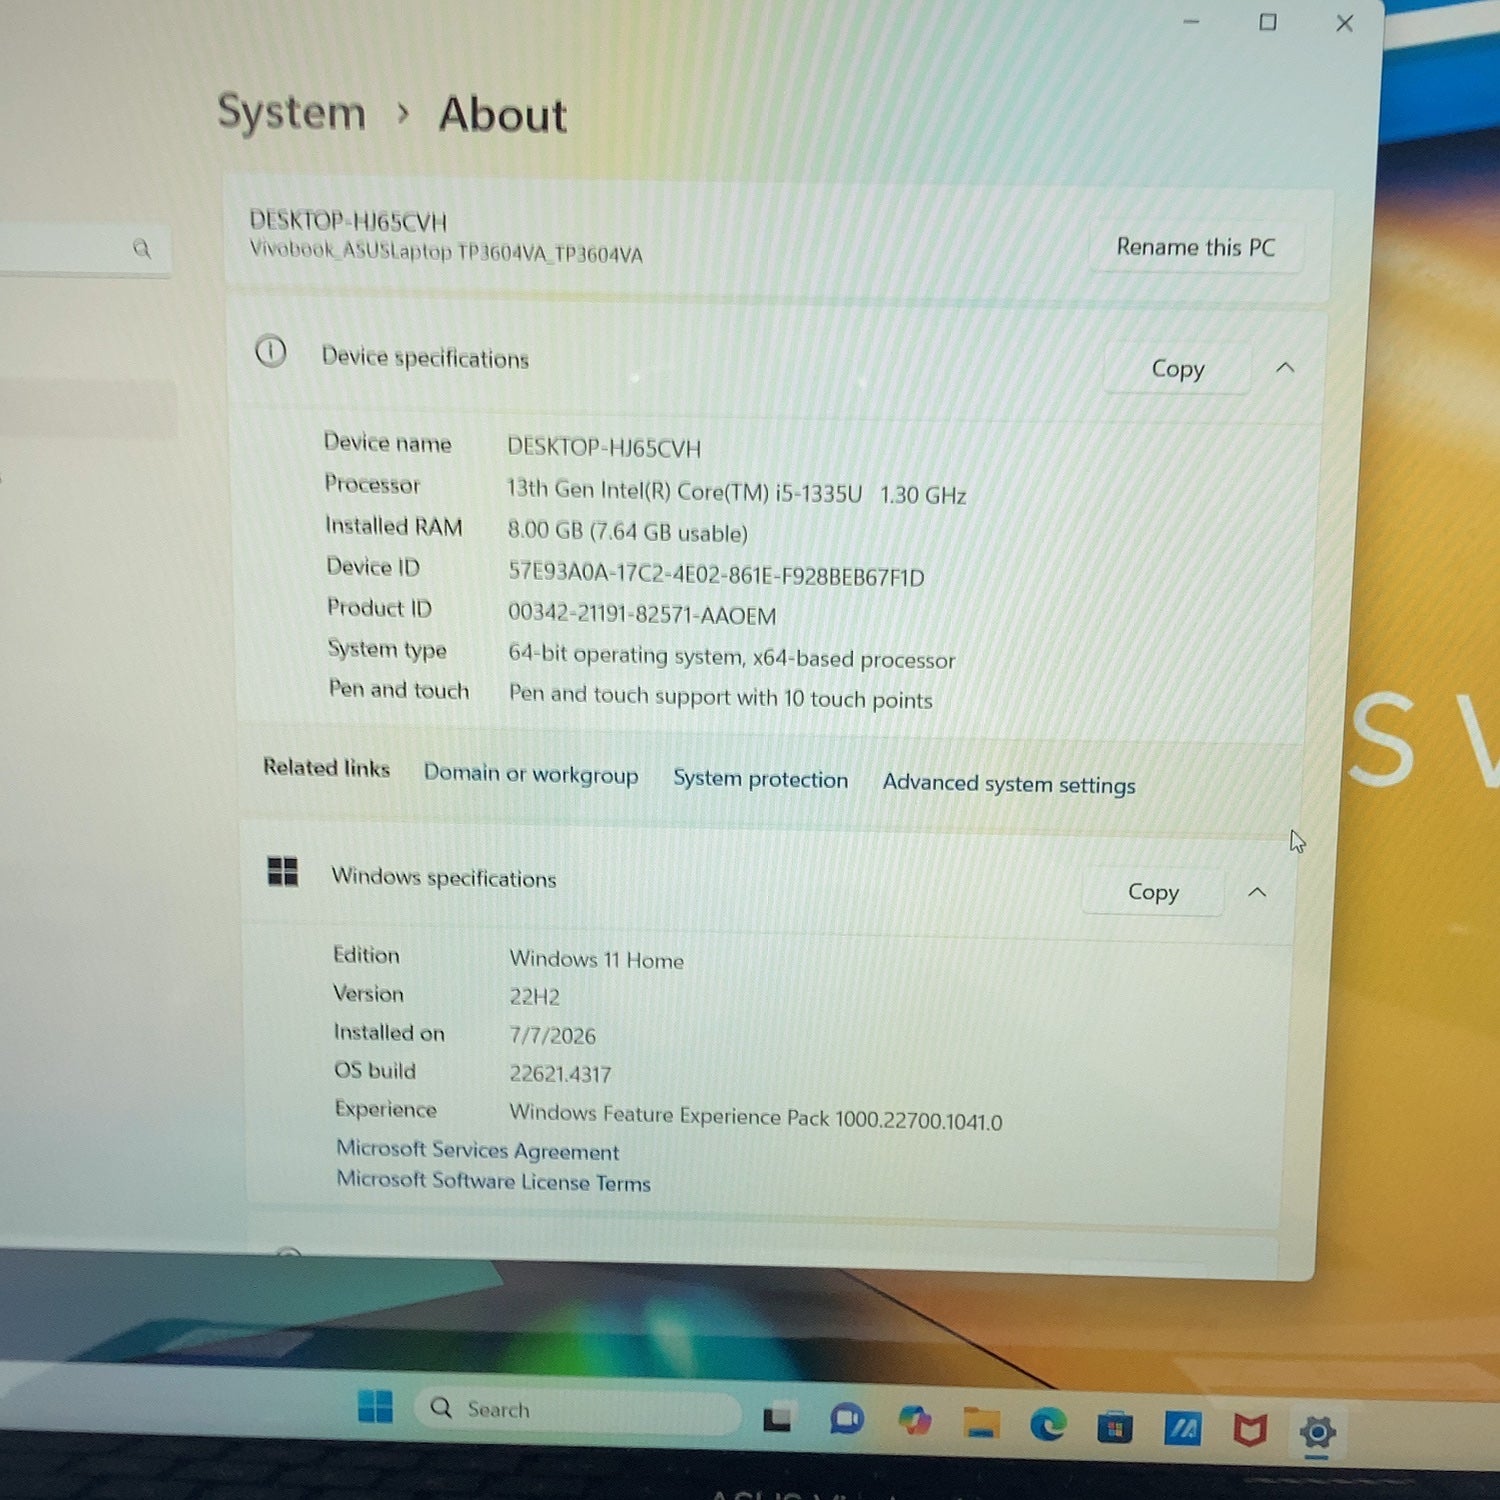Launch the Chat app from the taskbar

tap(846, 1419)
